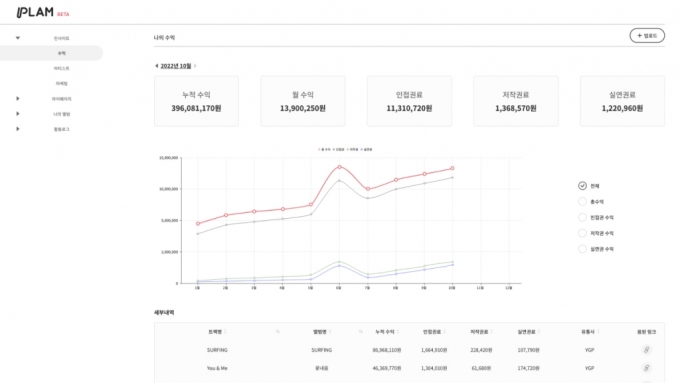Image resolution: width=680 pixels, height=383 pixels.
Task: Click the red line data point at 10월
Action: coord(452,168)
